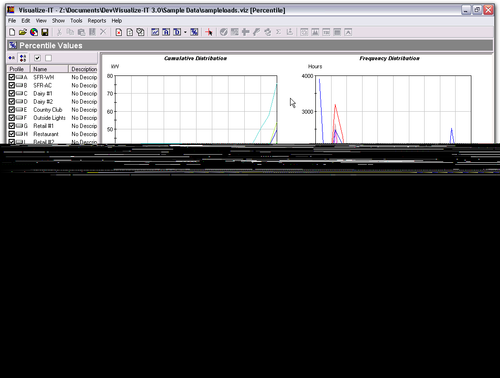Sort by the Name column header
This screenshot has height=378, width=500.
[49, 69]
